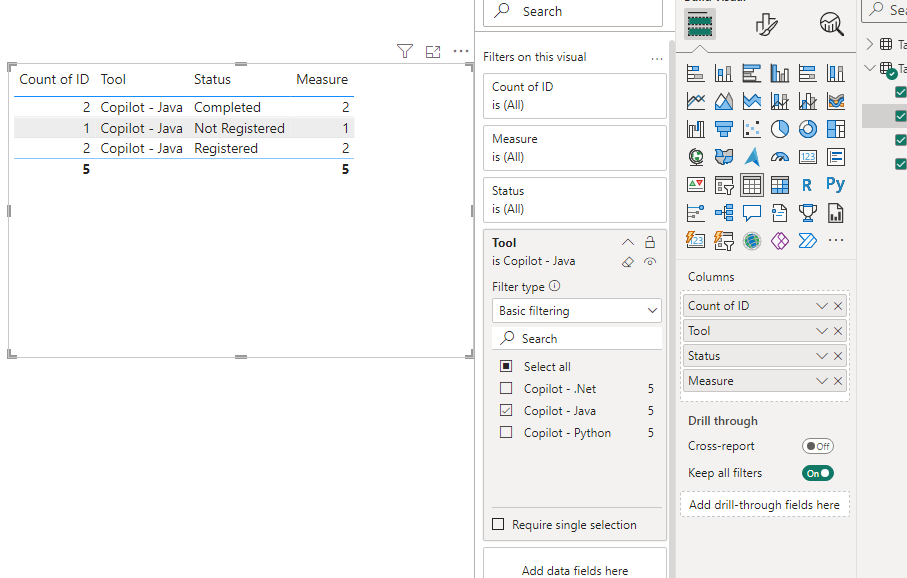Select the KPI visual
The width and height of the screenshot is (907, 578).
tap(695, 185)
